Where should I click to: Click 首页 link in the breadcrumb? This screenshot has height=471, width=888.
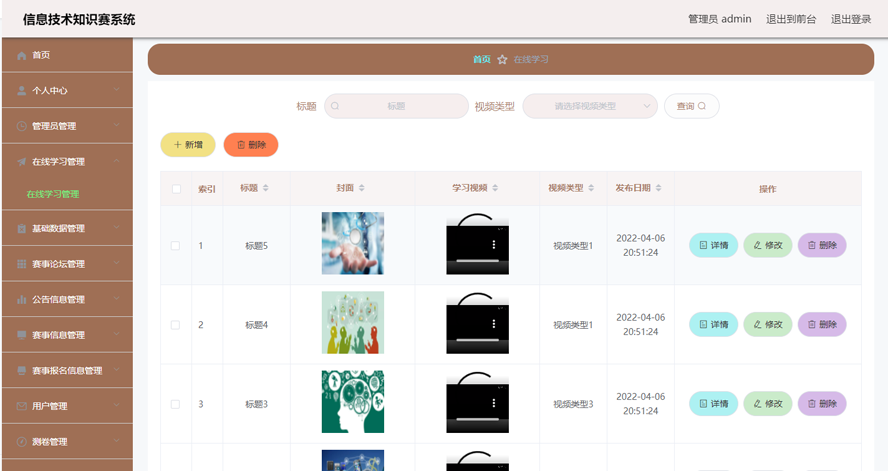point(481,59)
